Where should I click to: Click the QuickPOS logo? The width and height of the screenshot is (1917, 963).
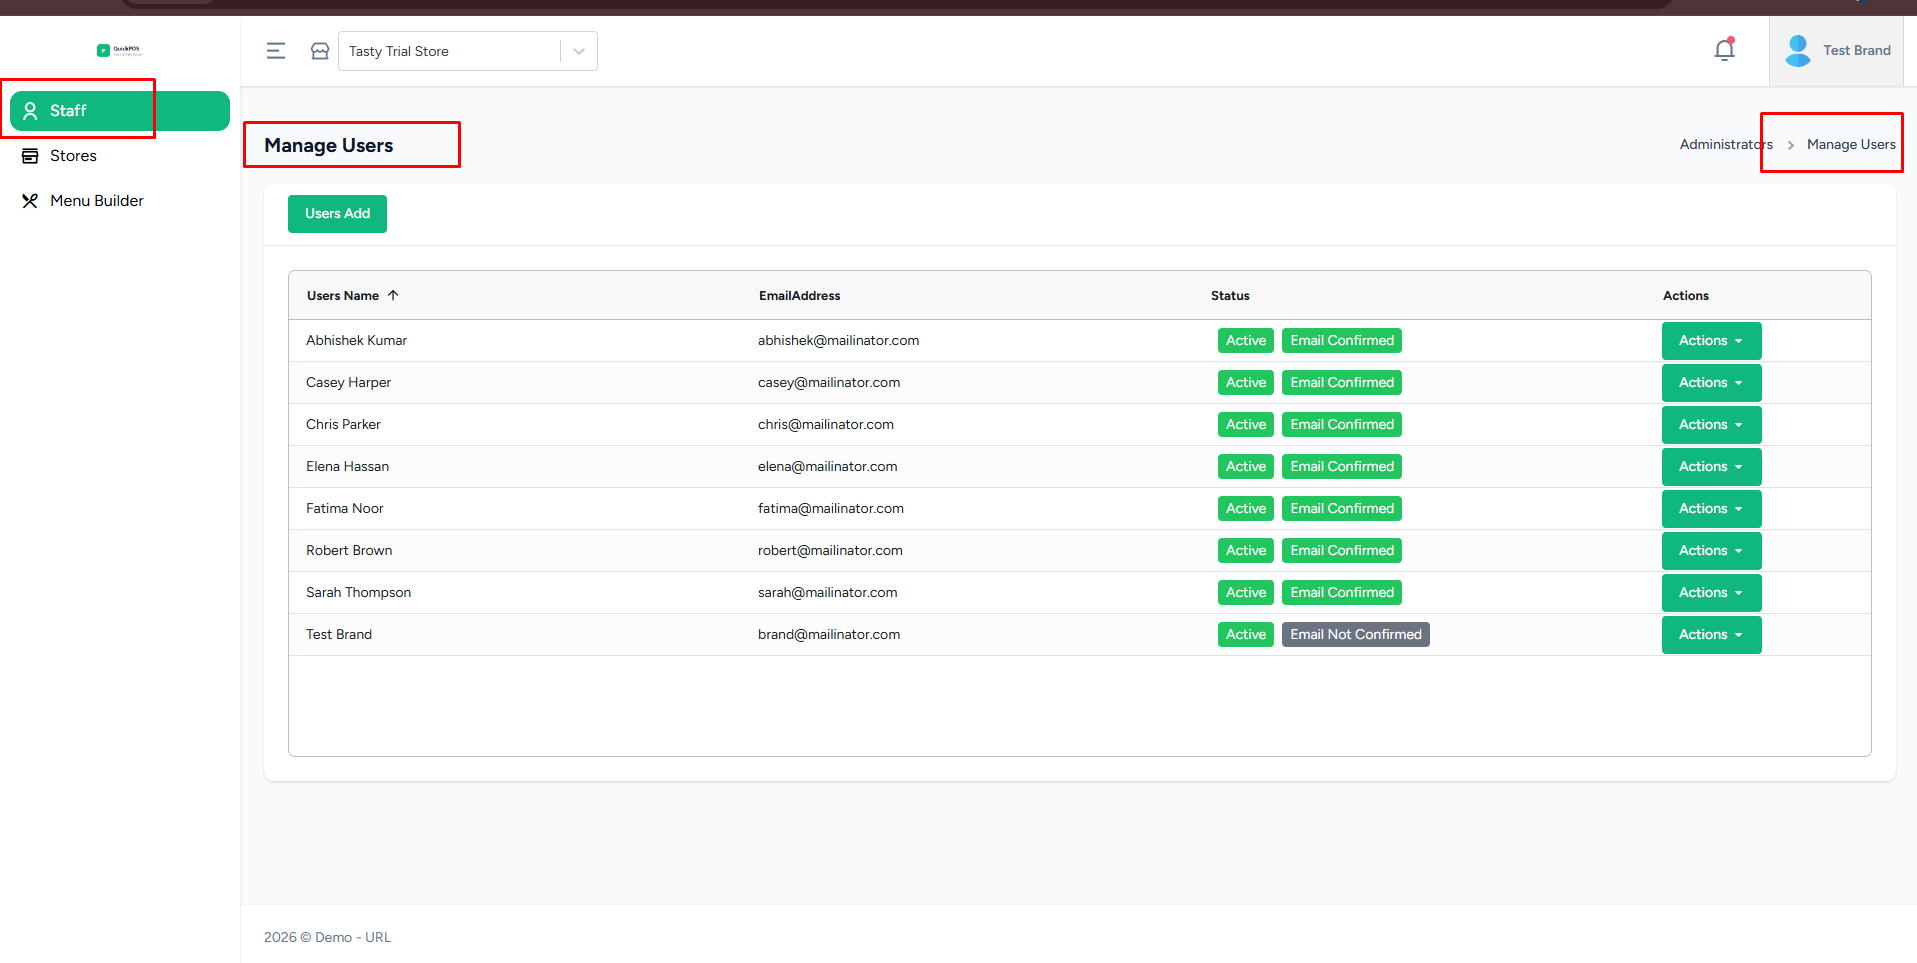pos(120,50)
